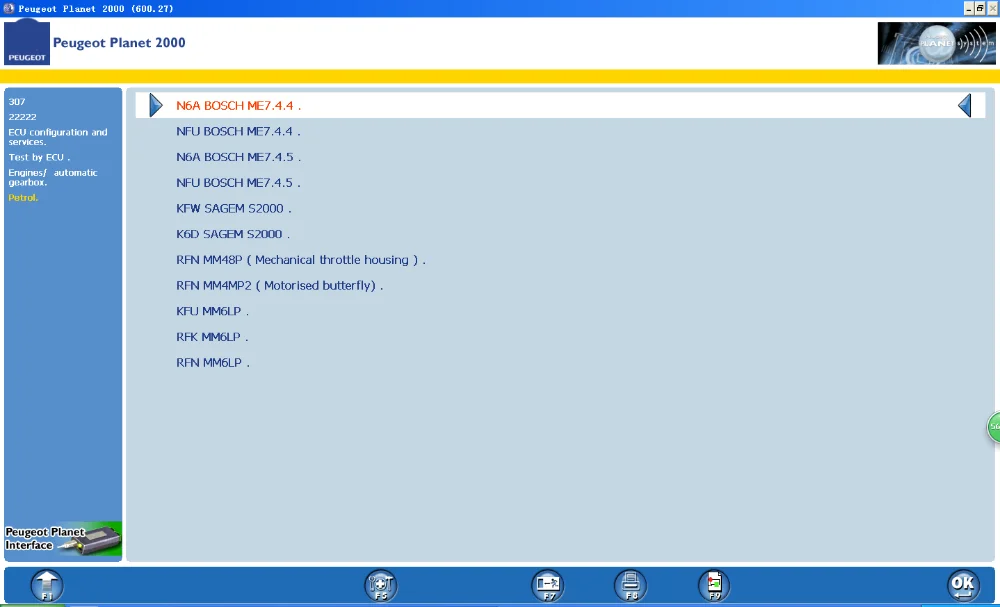Click 22222 in the sidebar
This screenshot has width=1000, height=607.
[22, 117]
